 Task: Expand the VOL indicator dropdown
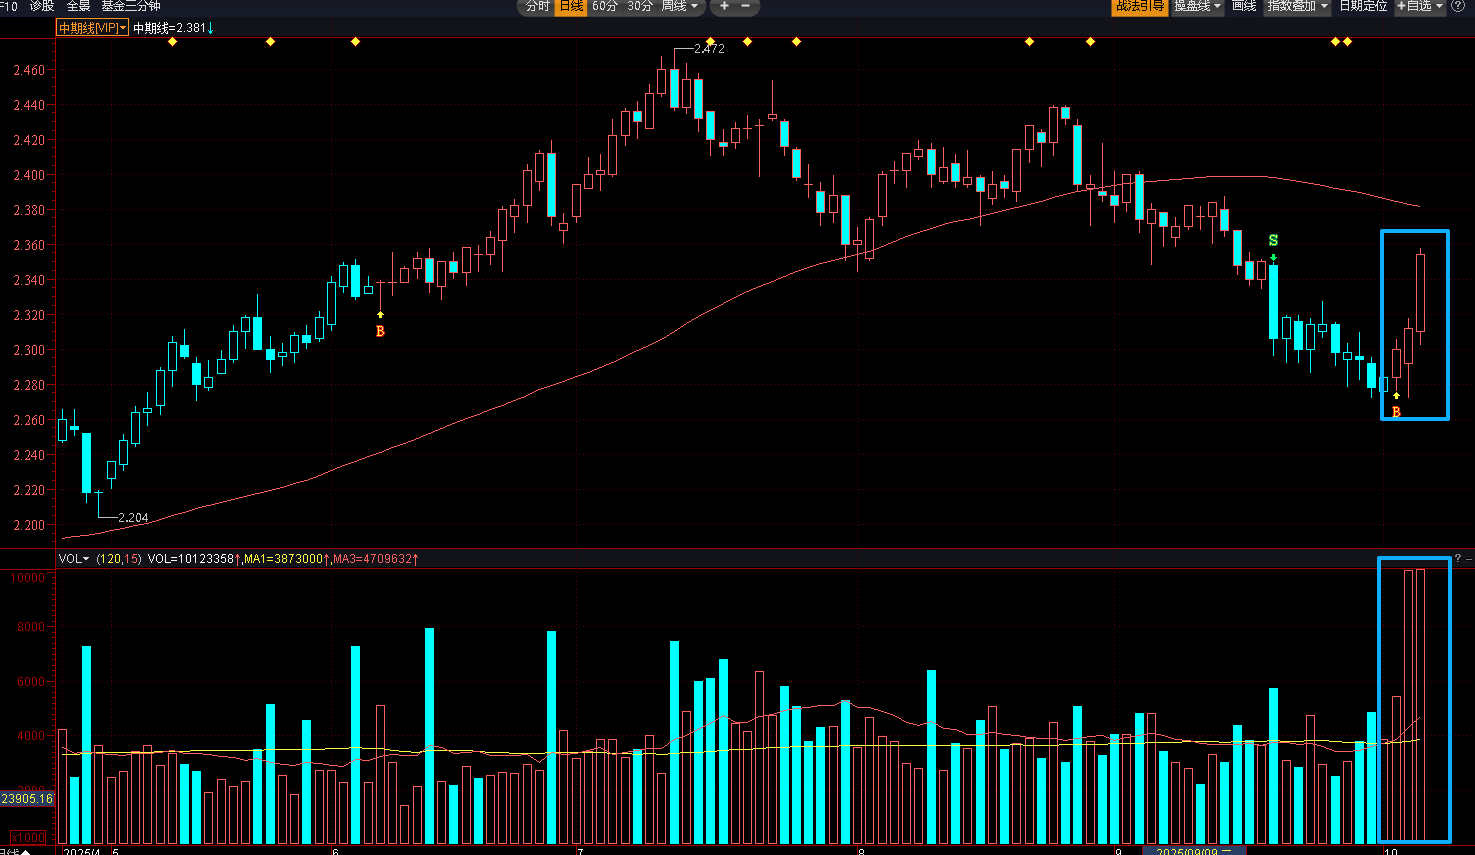tap(74, 558)
